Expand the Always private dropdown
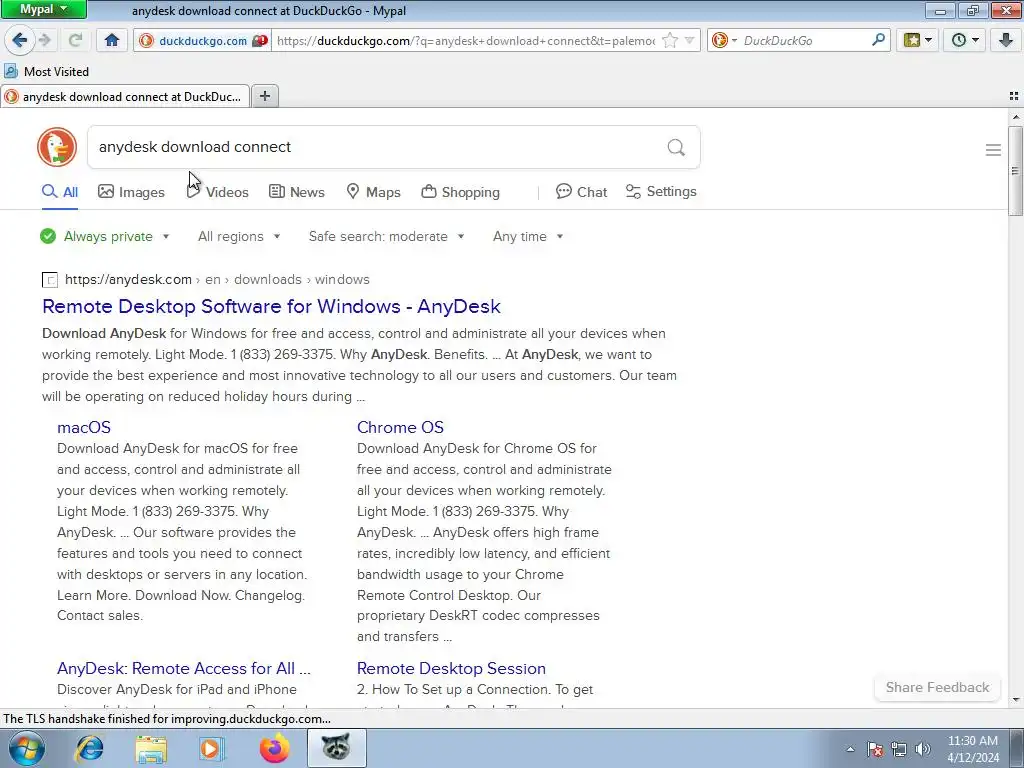Image resolution: width=1024 pixels, height=768 pixels. (104, 236)
